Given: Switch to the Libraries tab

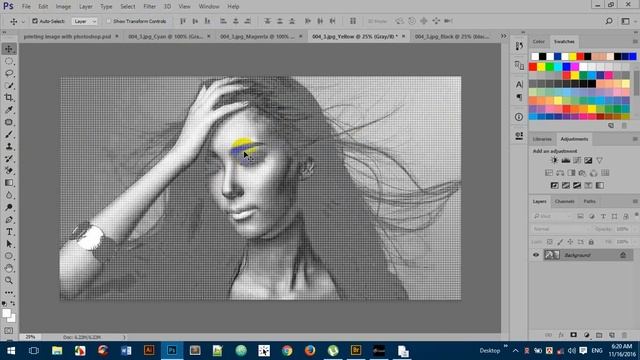Looking at the screenshot, I should pos(542,139).
